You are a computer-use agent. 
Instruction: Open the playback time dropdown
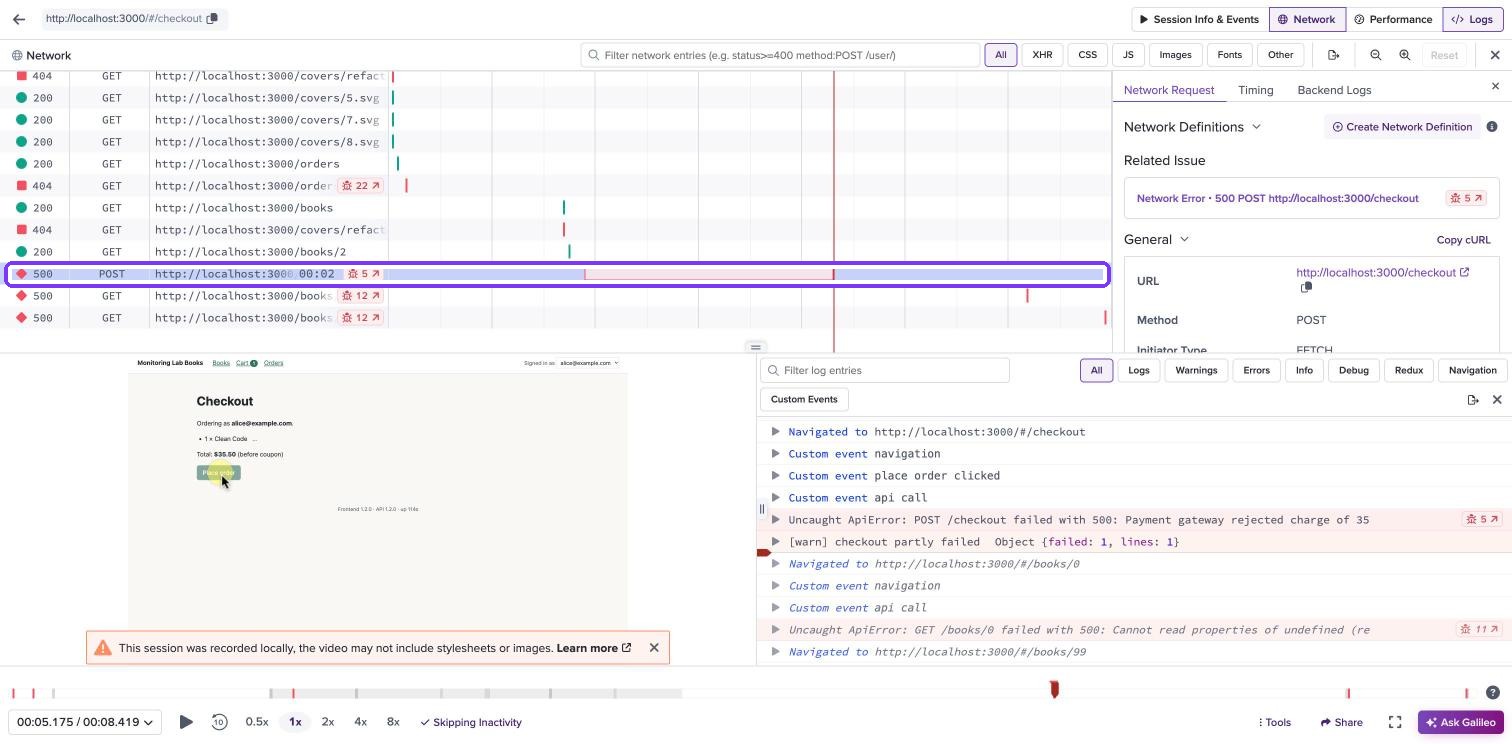click(x=85, y=722)
